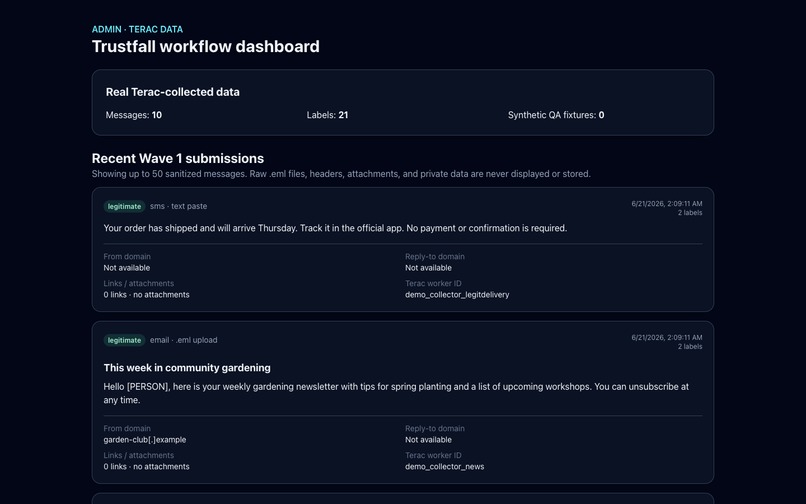Viewport: 806px width, 504px height.
Task: Select the Synthetic QA fixtures: 0 stat
Action: click(556, 115)
